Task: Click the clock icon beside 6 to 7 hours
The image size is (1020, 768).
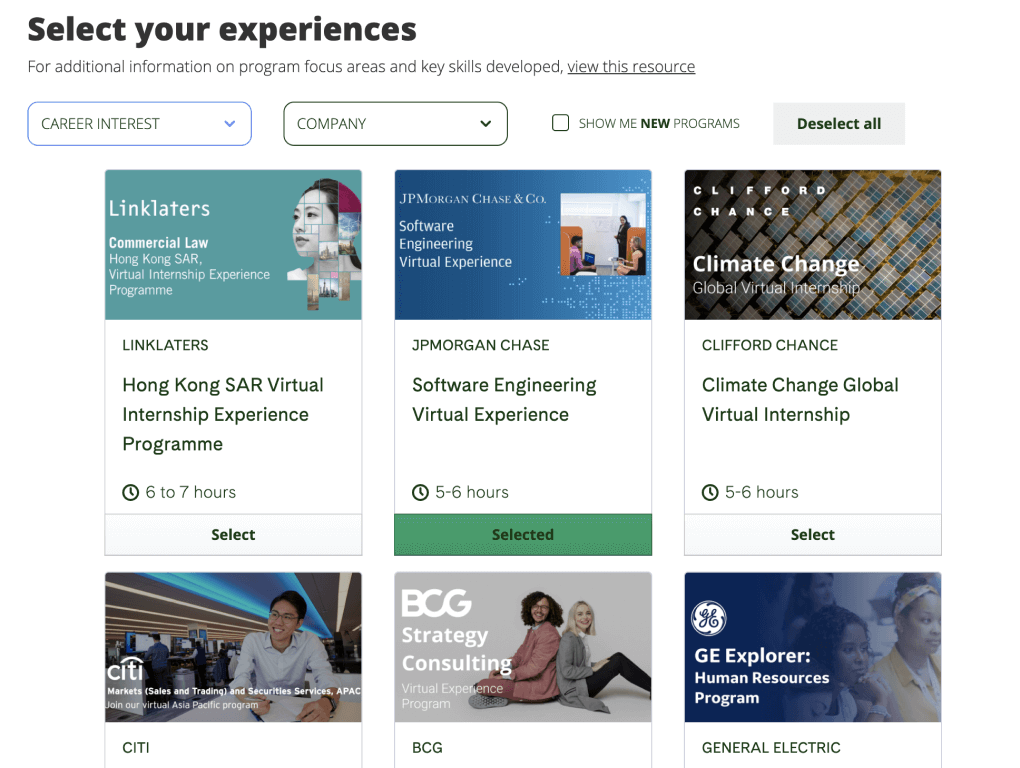Action: [x=131, y=492]
